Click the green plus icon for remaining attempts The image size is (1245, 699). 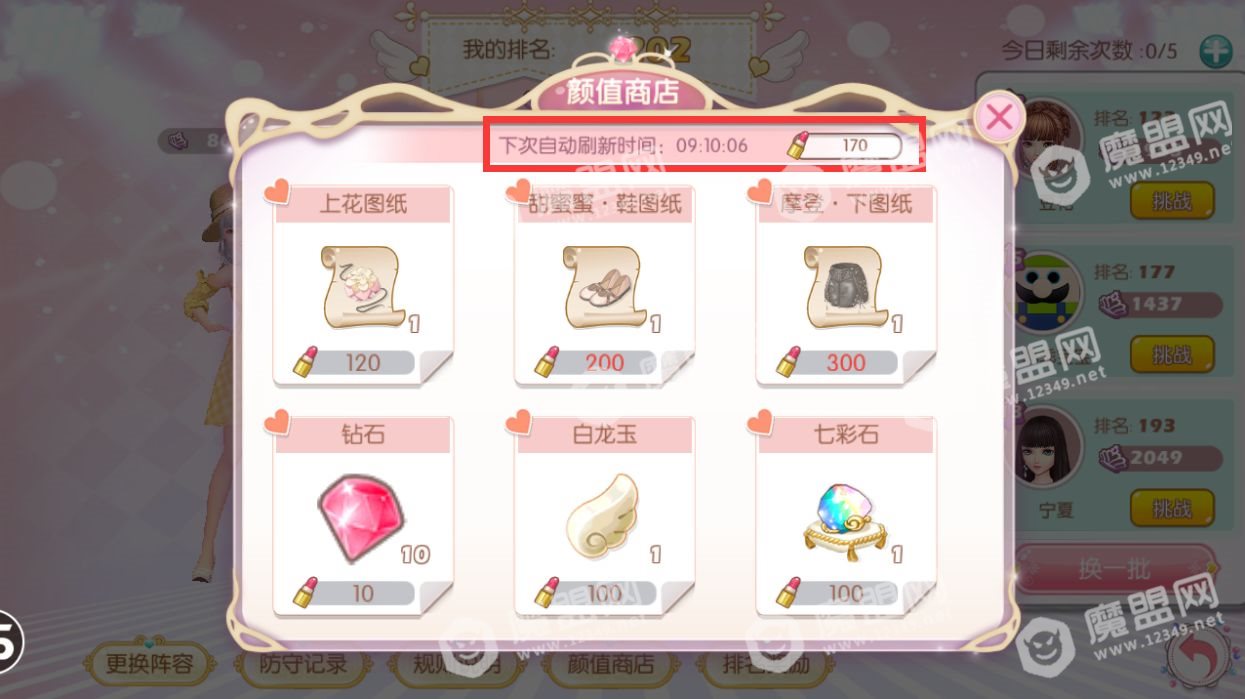pyautogui.click(x=1216, y=50)
